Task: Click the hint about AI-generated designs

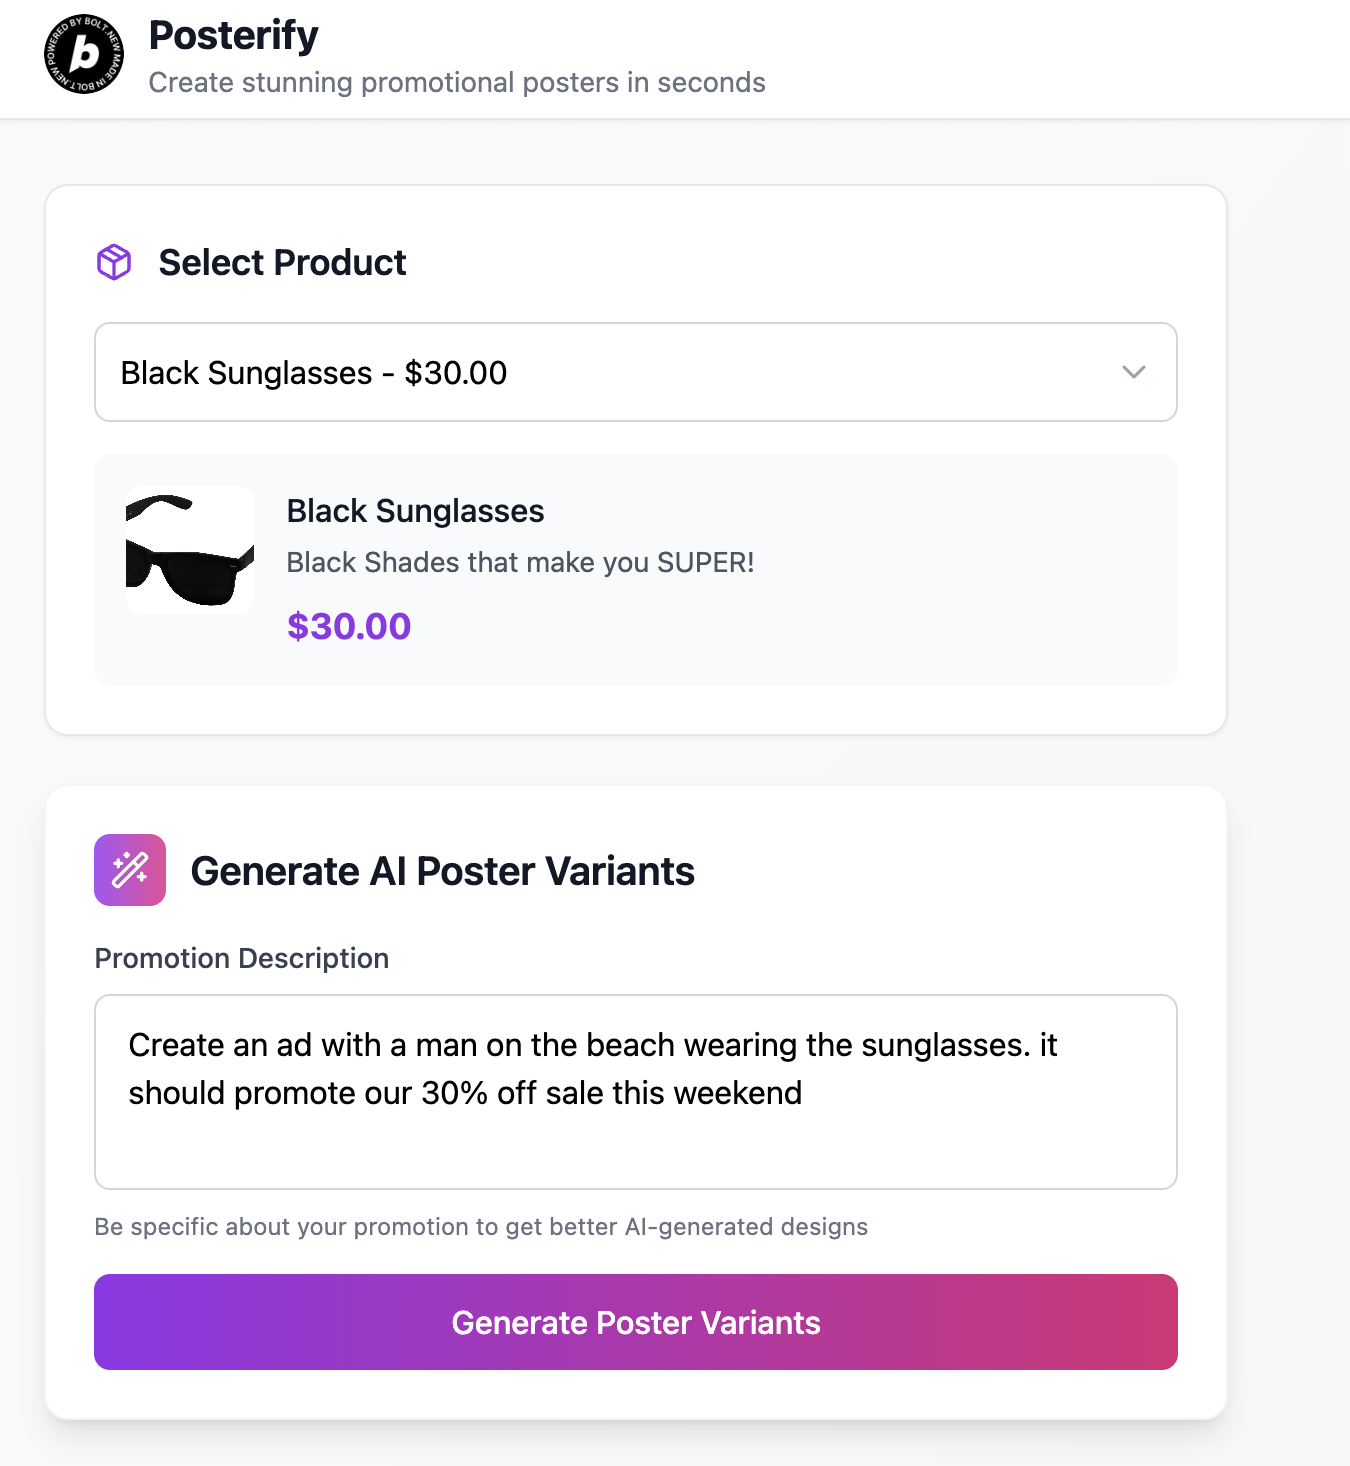Action: (x=481, y=1227)
